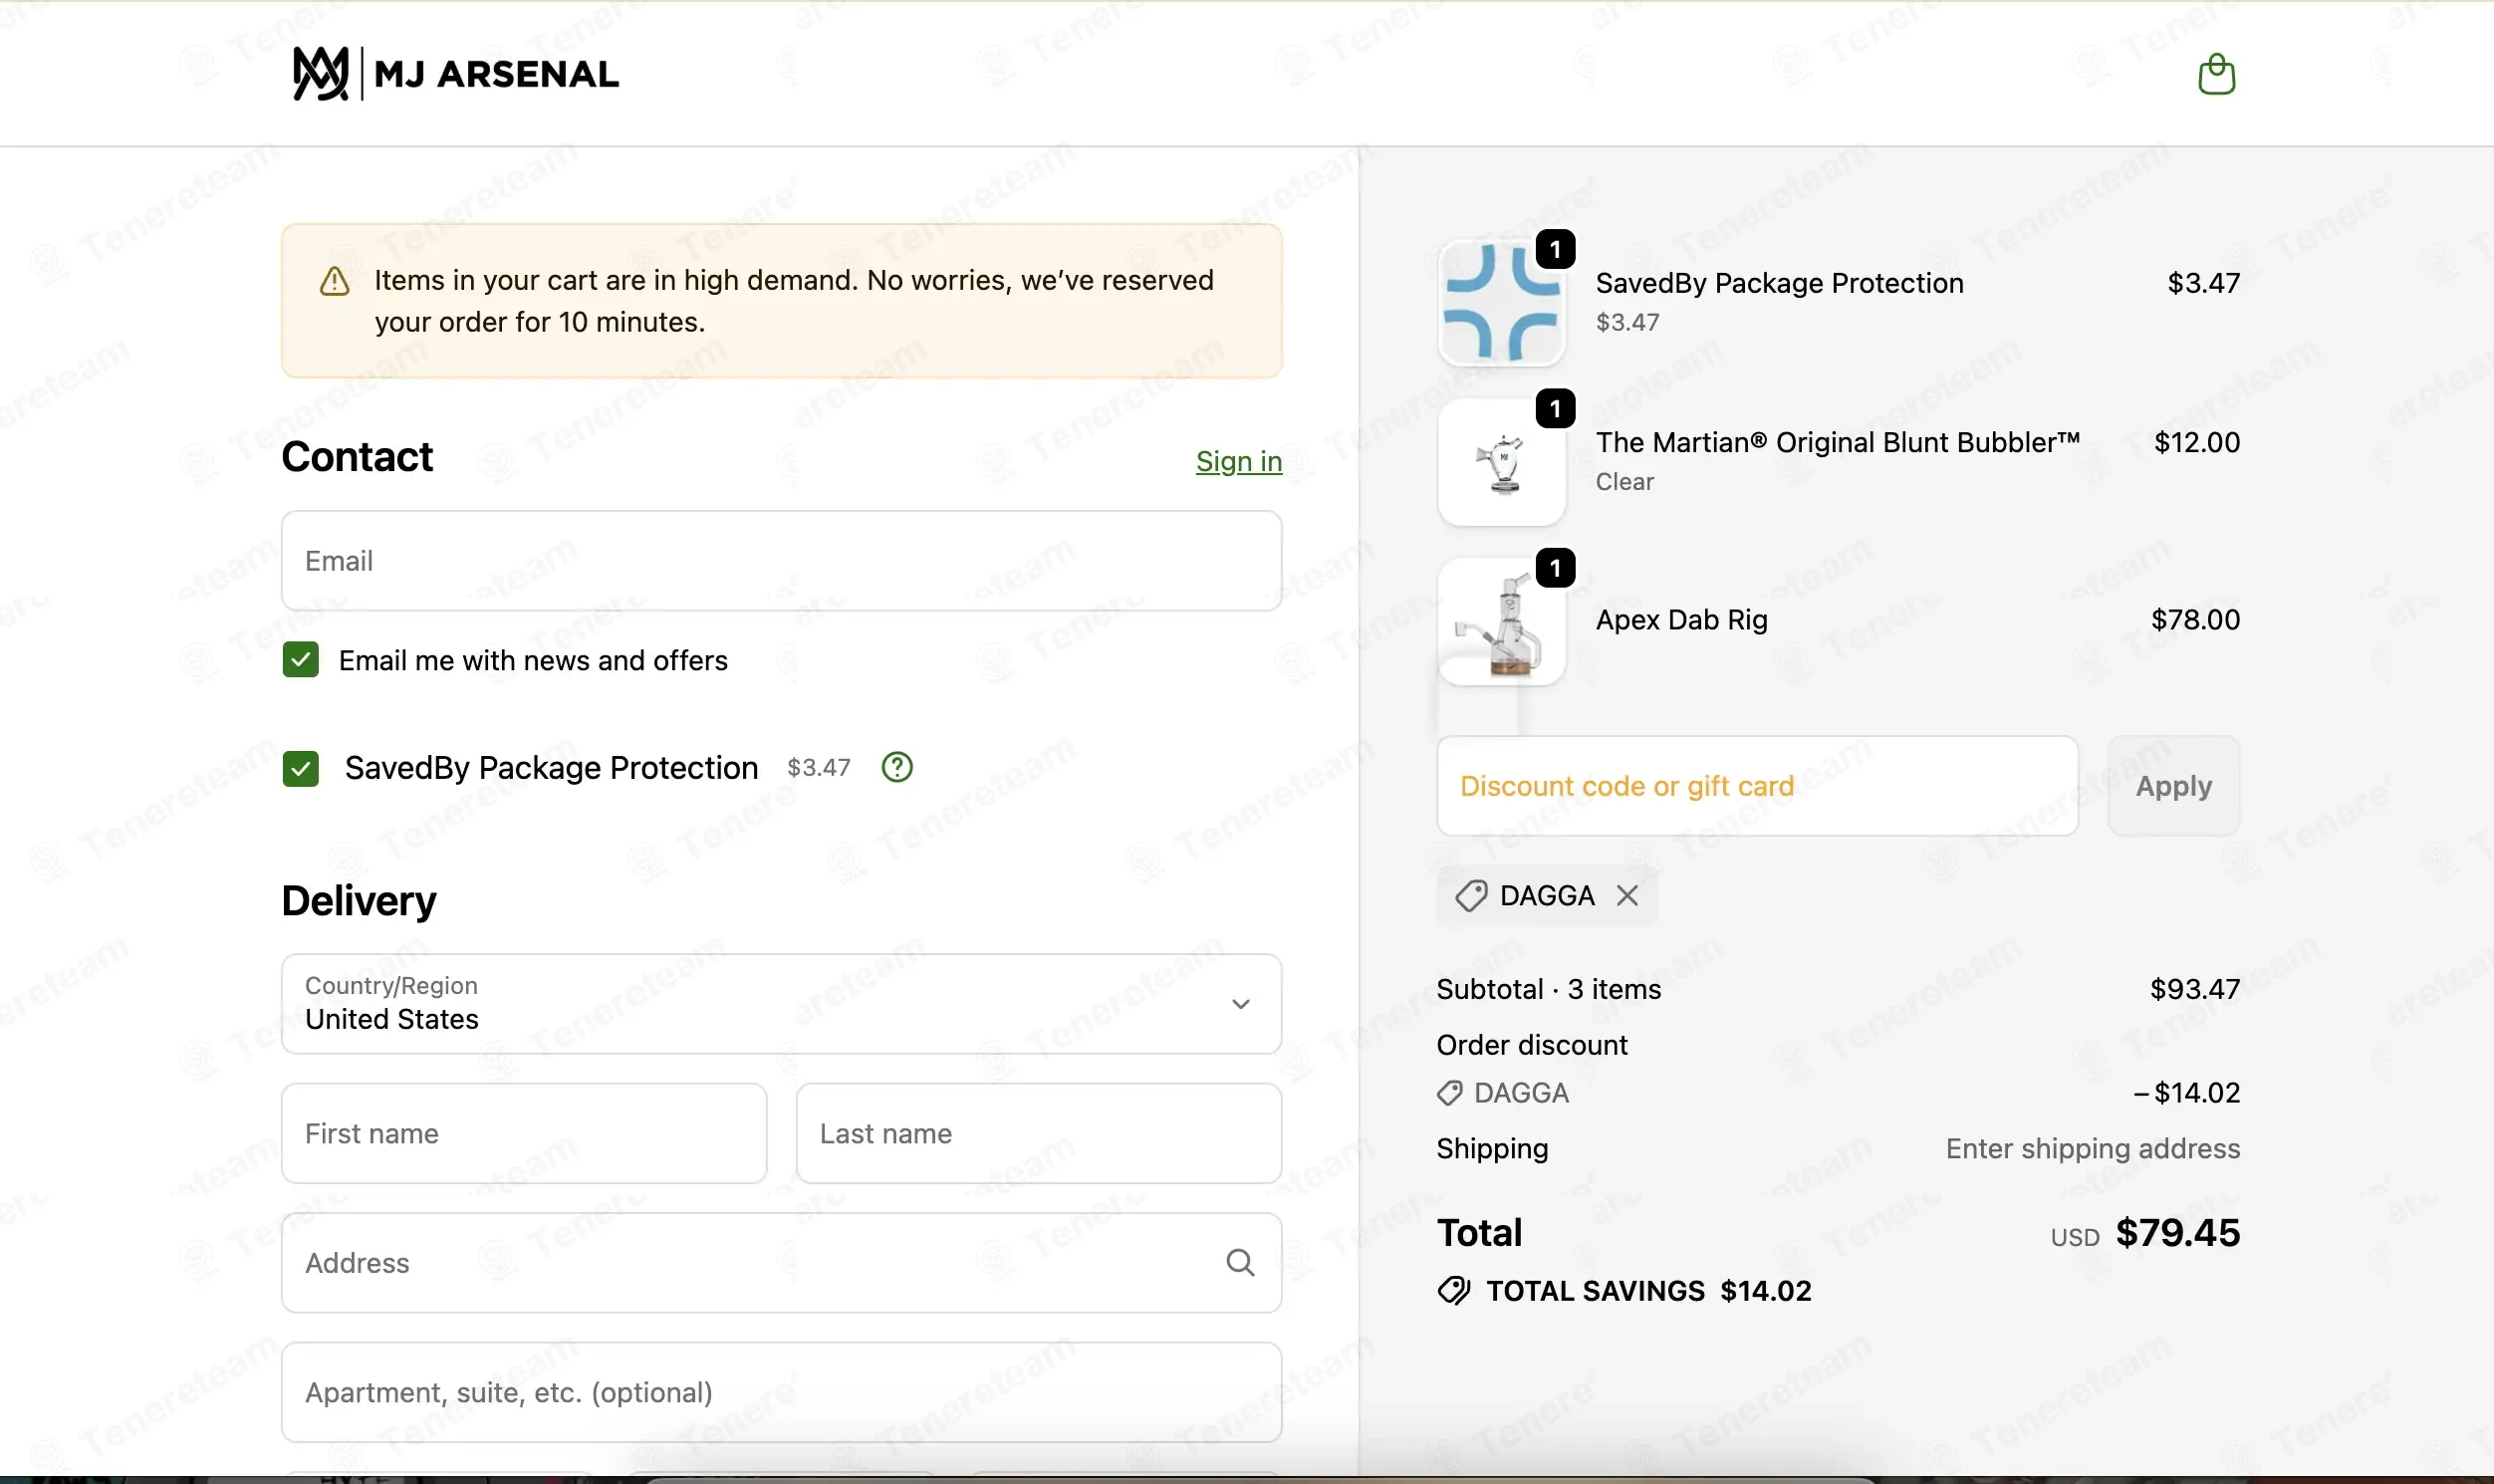Click the warning triangle in the reservation notice

pyautogui.click(x=334, y=281)
